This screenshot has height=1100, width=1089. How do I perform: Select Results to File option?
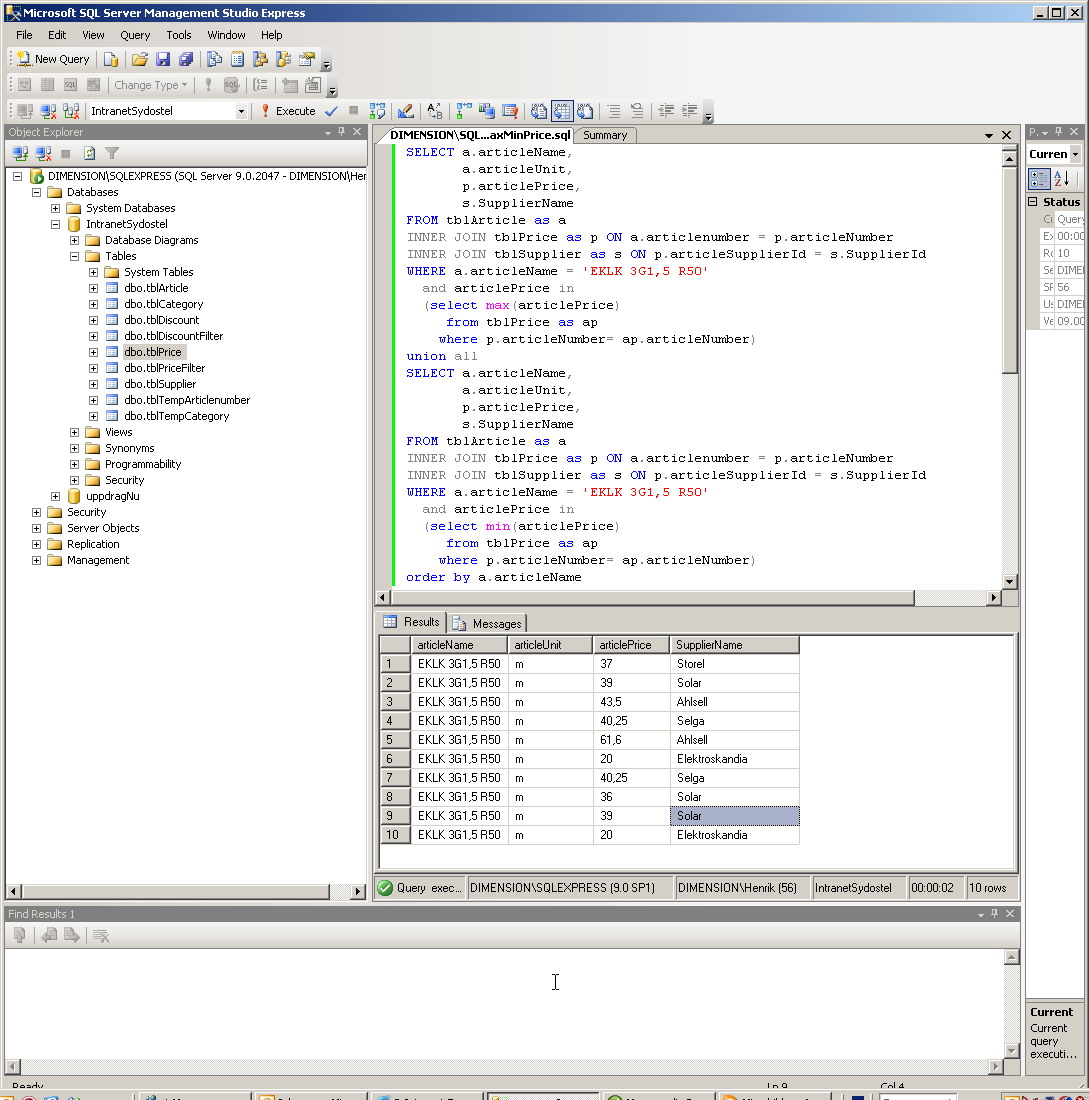(x=585, y=111)
